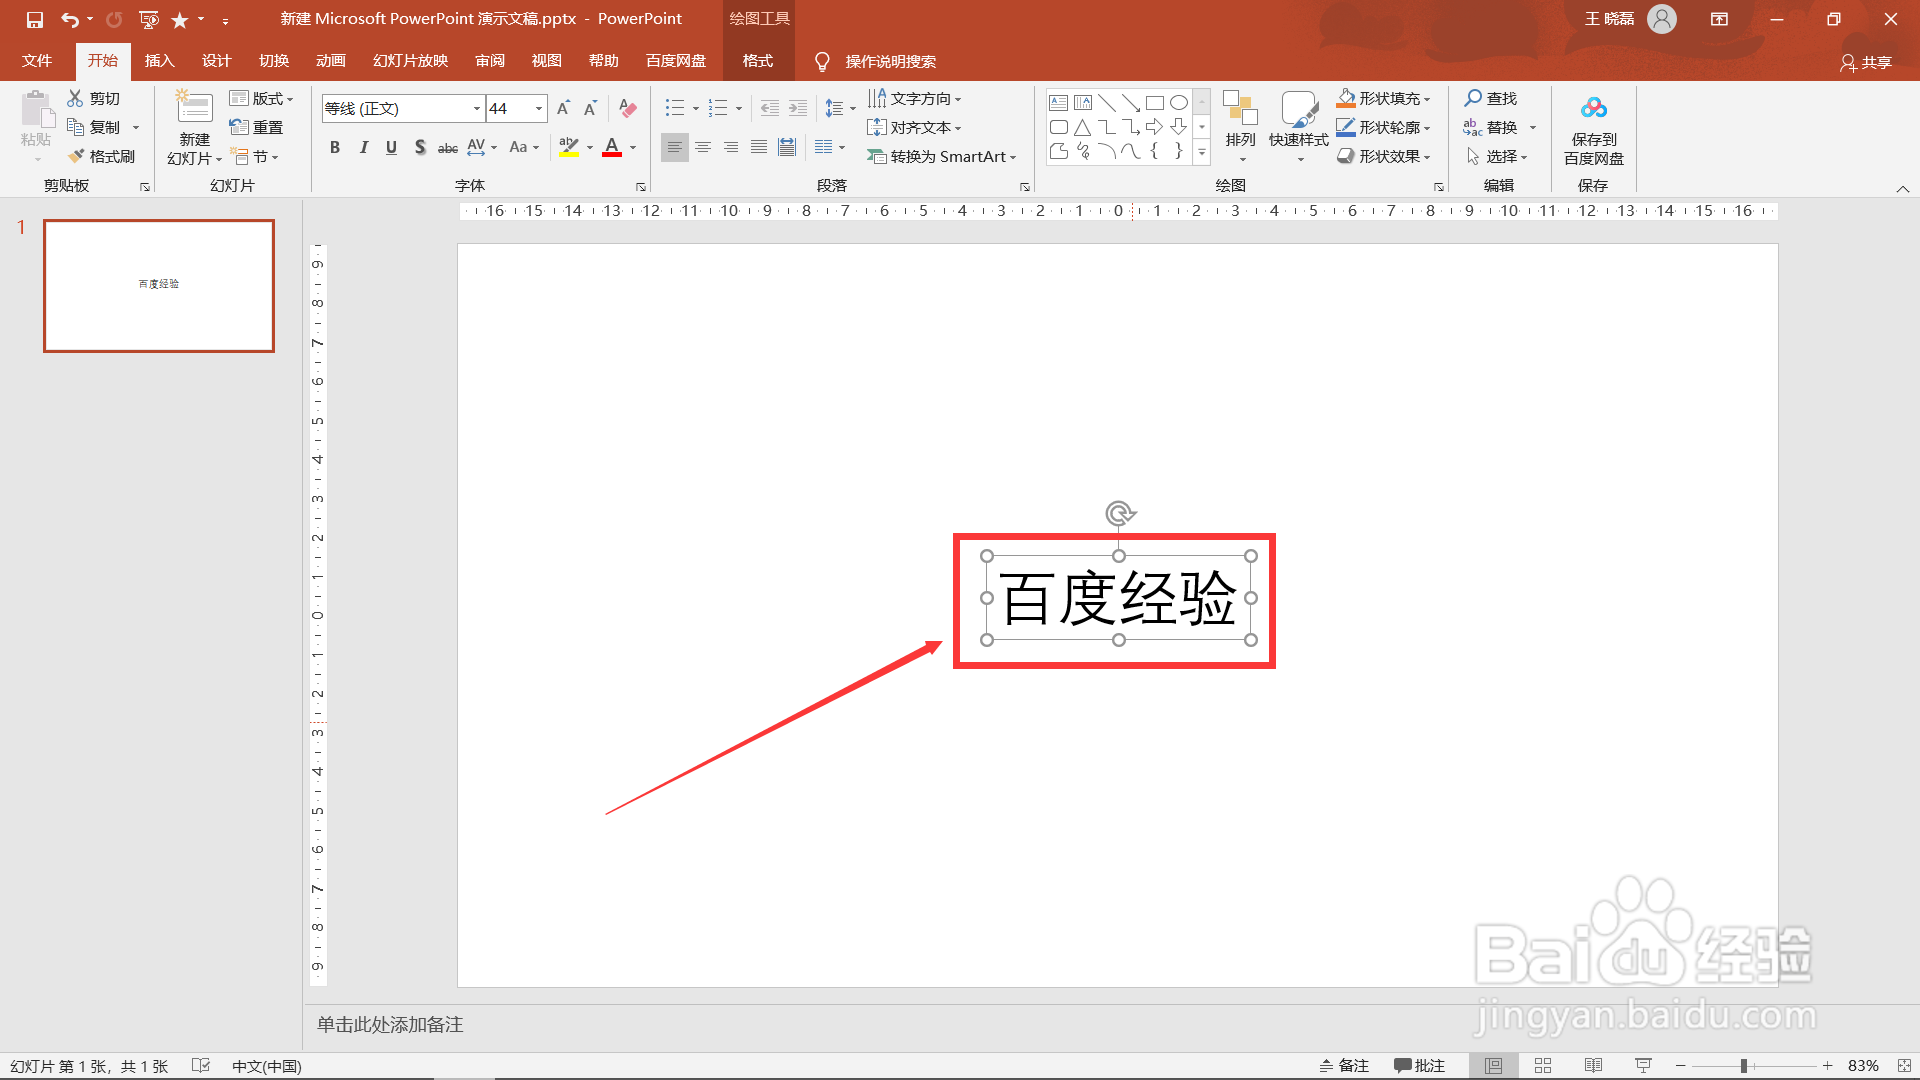Click the notes area 单击此处添加备注
The width and height of the screenshot is (1920, 1080).
tap(390, 1025)
